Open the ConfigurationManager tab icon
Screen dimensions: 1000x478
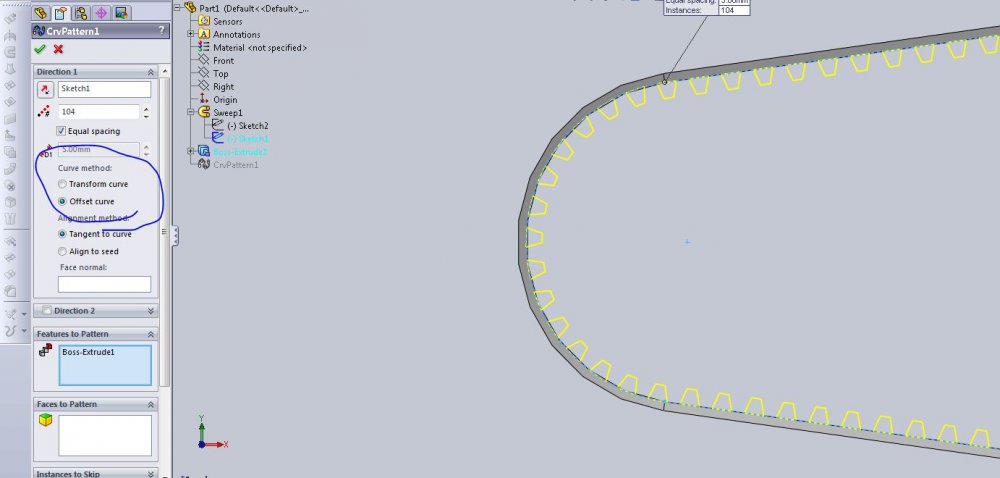(81, 12)
